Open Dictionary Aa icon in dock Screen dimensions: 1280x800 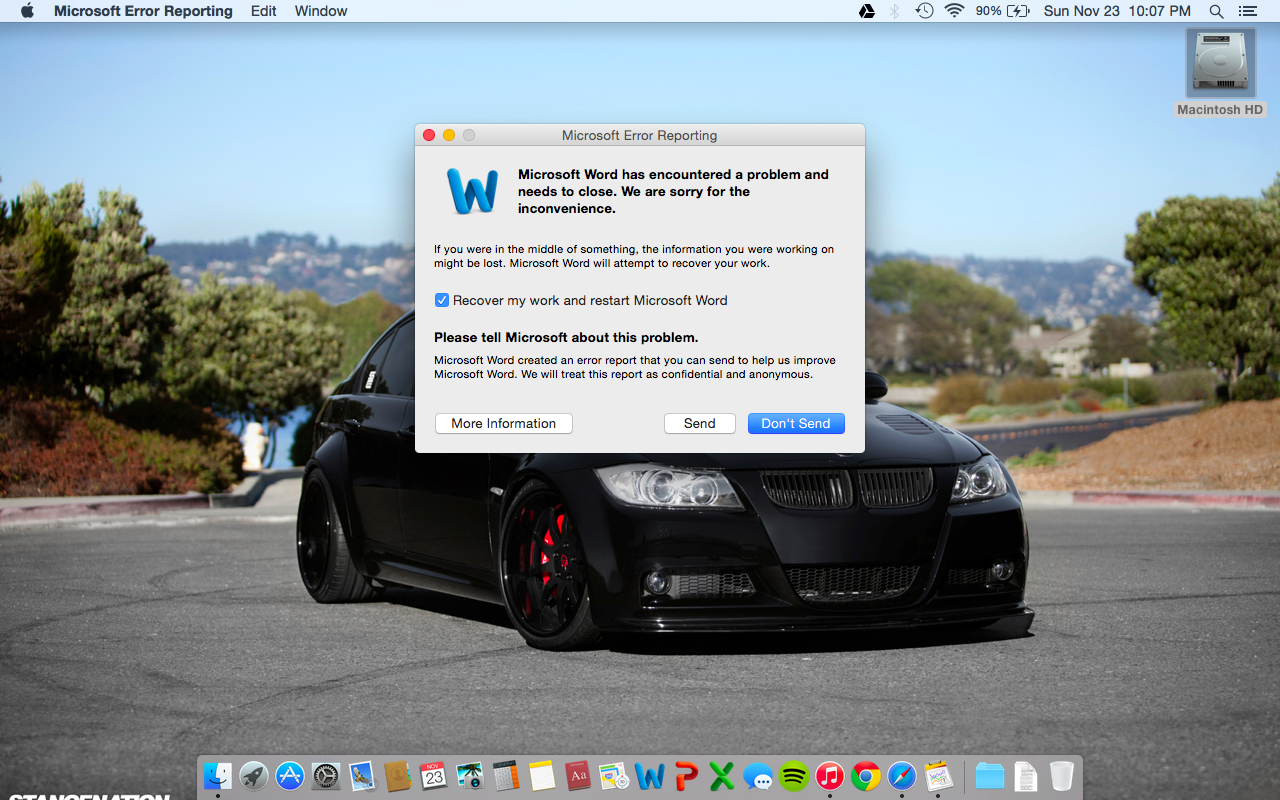[x=578, y=775]
